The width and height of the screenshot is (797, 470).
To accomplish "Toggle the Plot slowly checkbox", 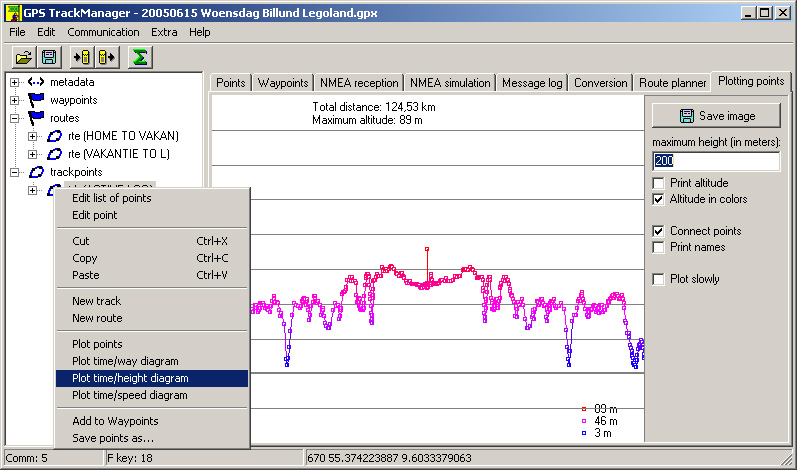I will coord(658,279).
